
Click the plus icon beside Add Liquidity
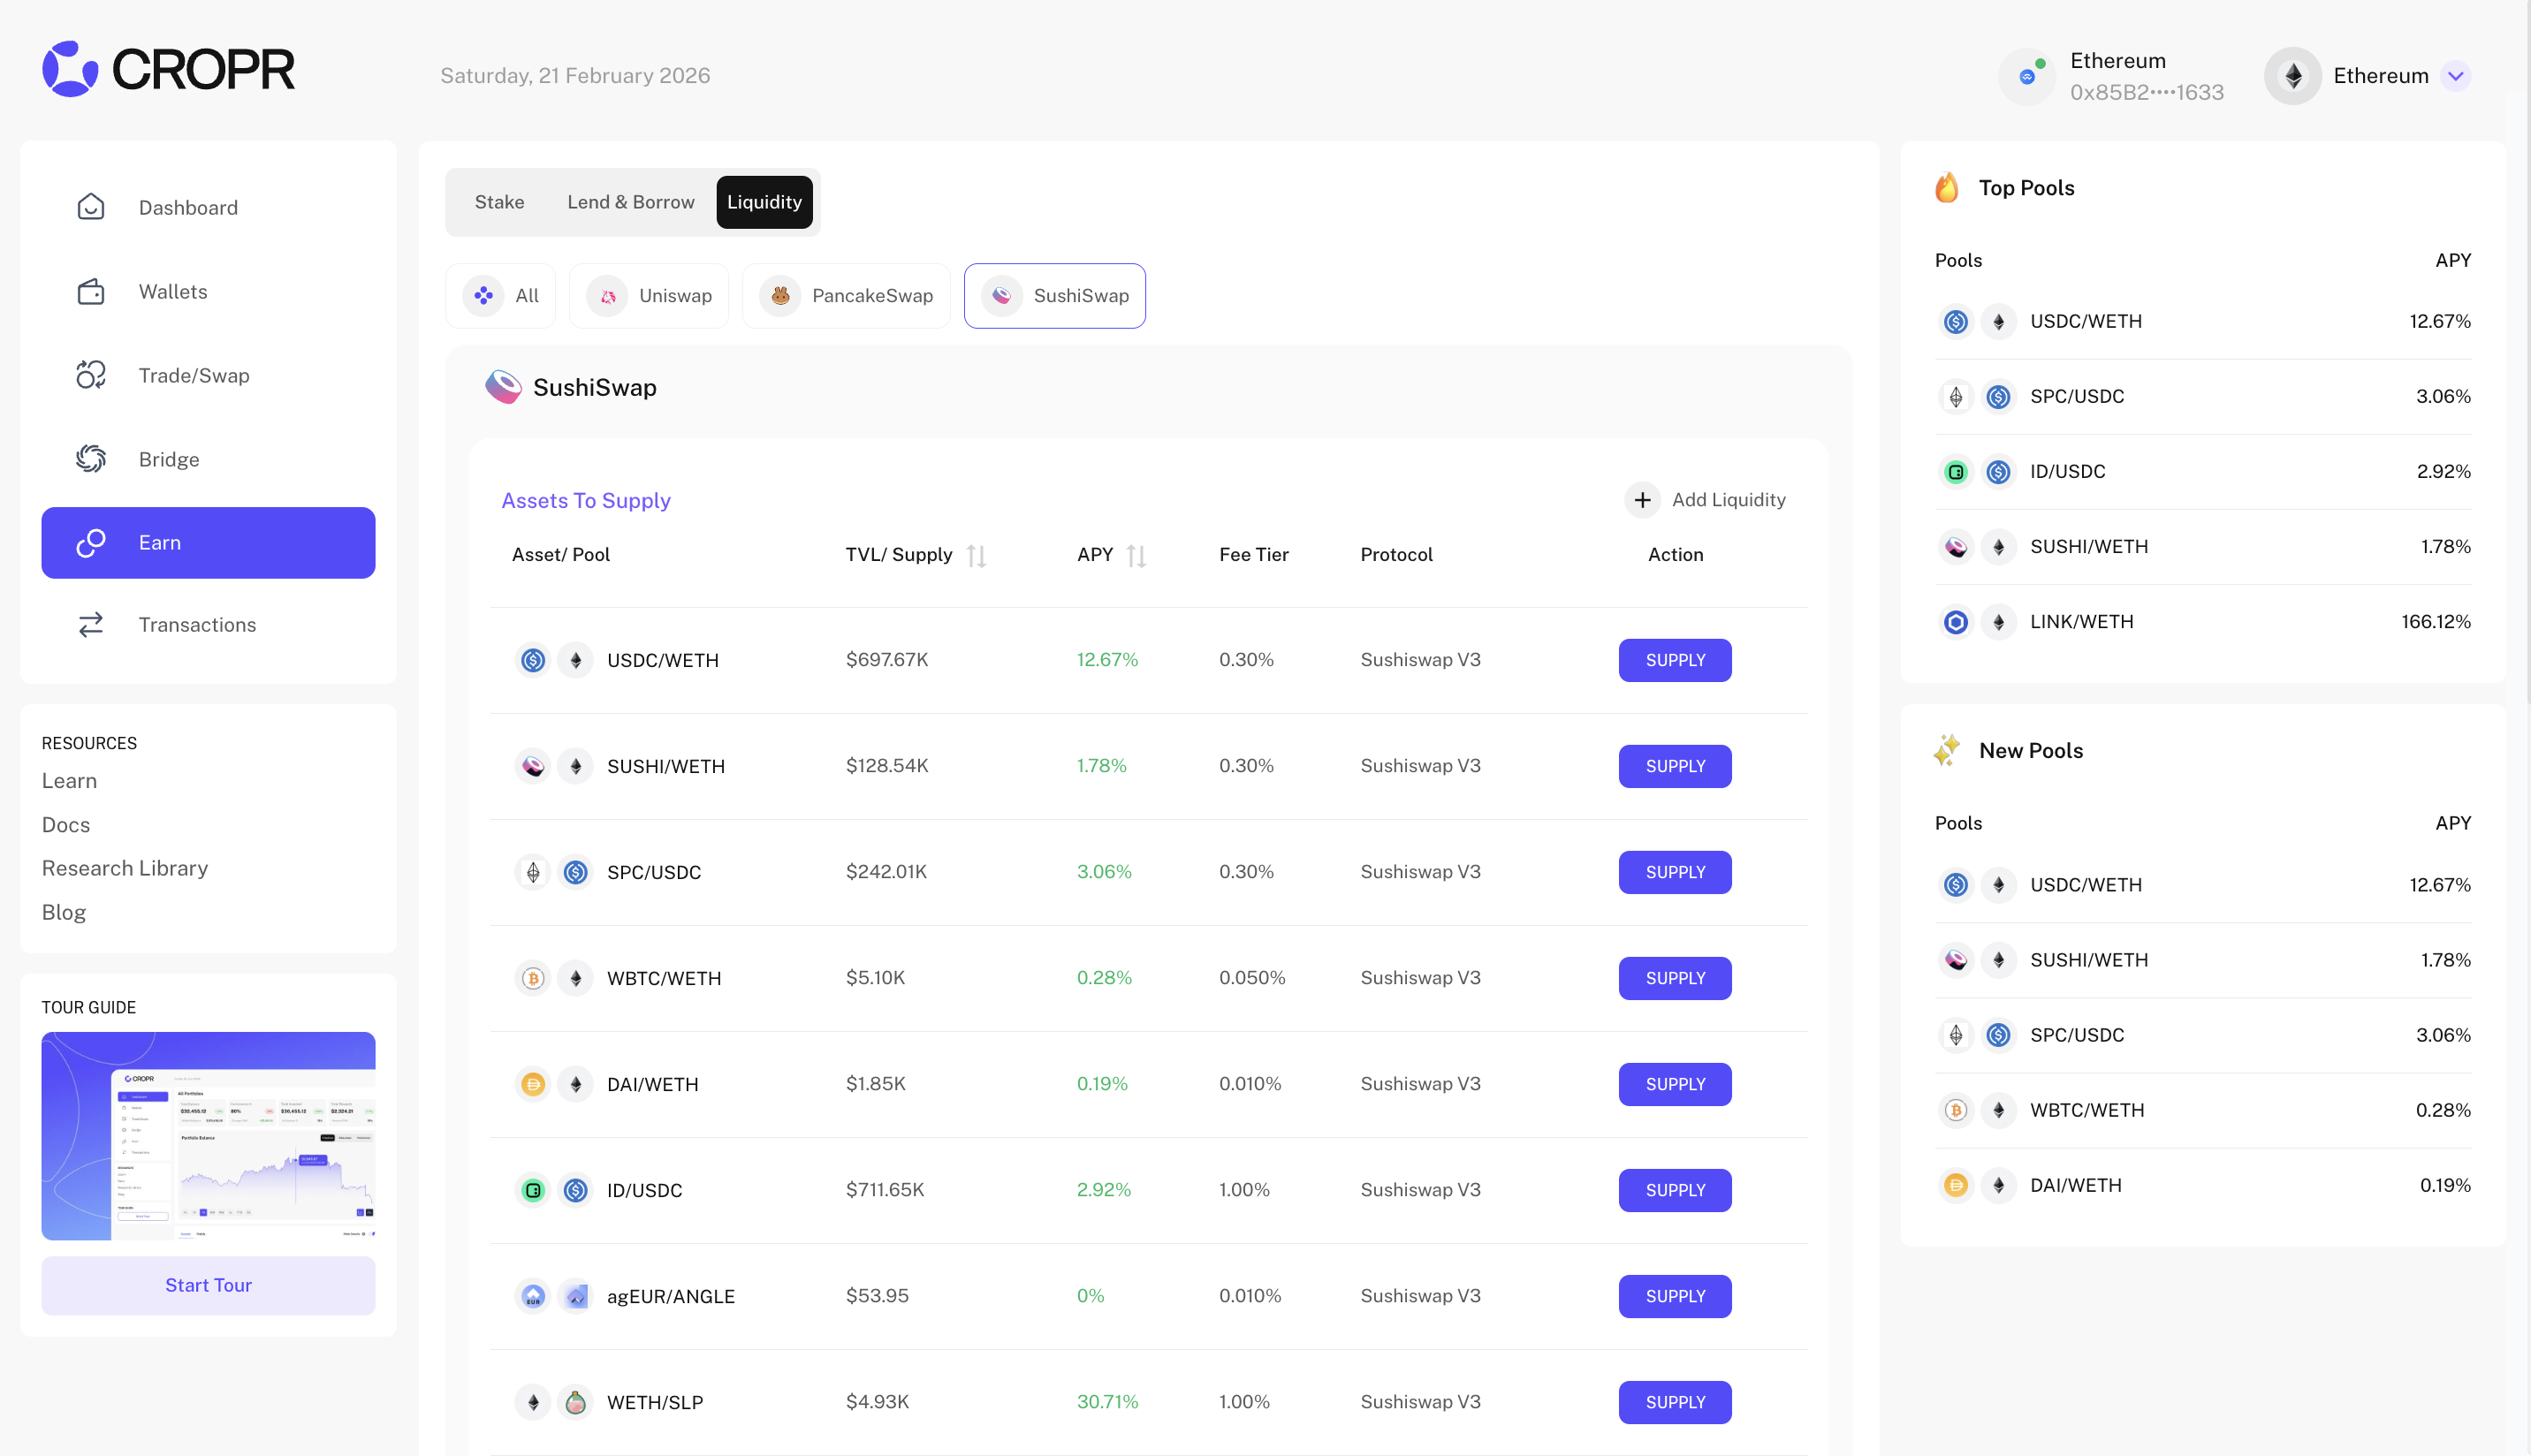pyautogui.click(x=1643, y=500)
